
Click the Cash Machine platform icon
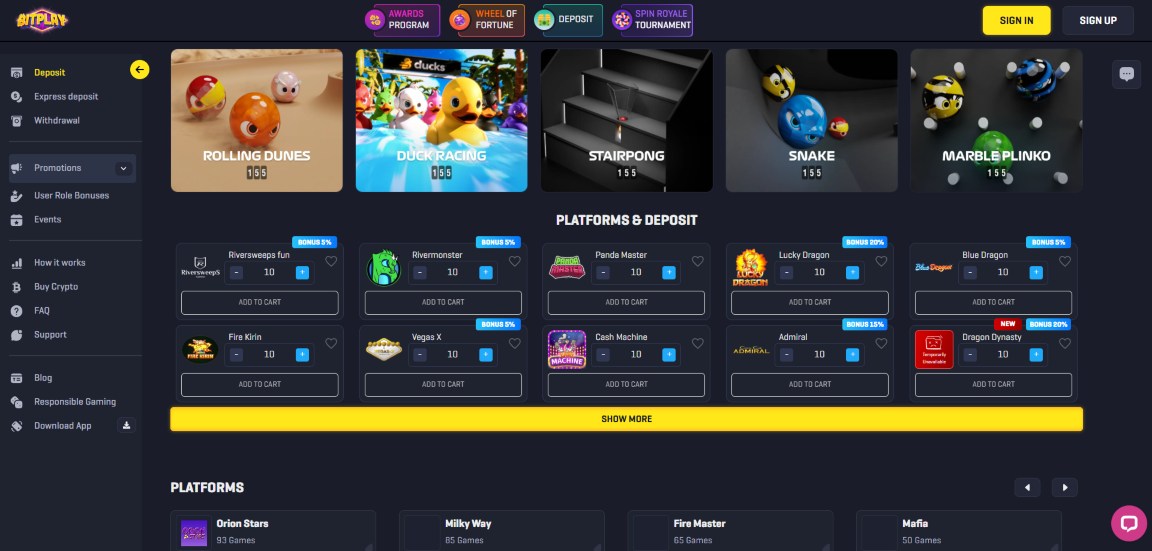[x=566, y=350]
